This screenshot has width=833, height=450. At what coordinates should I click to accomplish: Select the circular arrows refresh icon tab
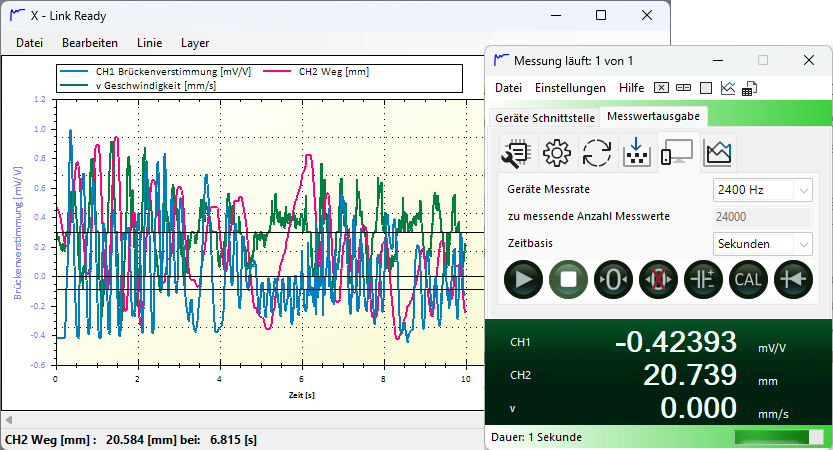click(x=597, y=153)
